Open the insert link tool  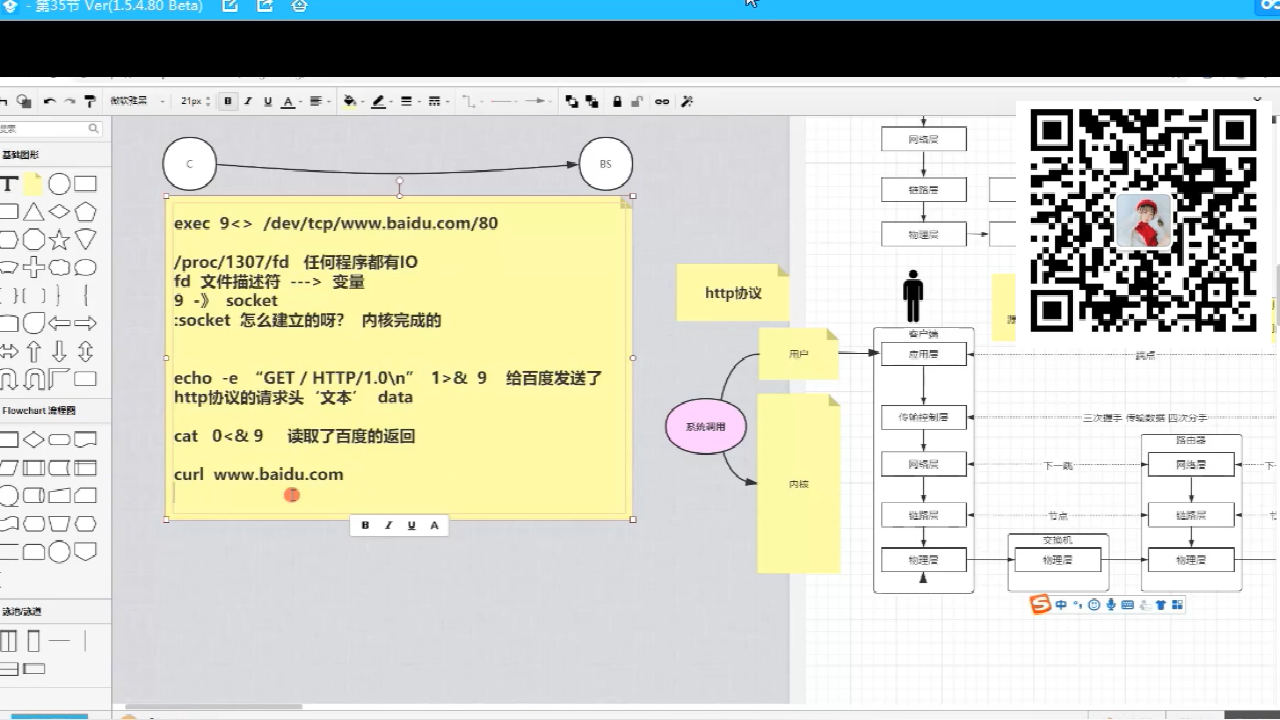662,101
